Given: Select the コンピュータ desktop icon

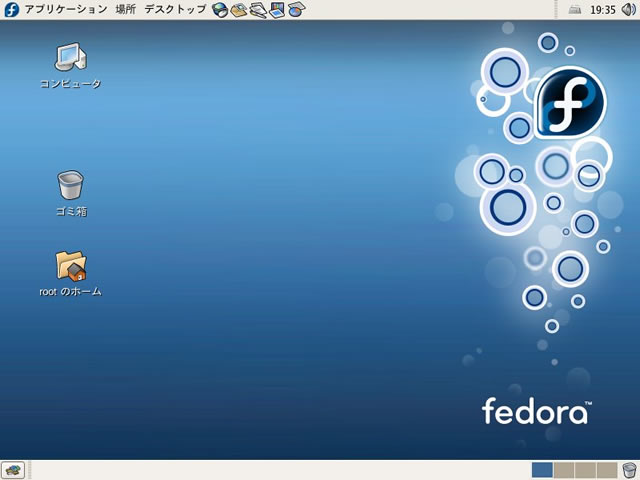Looking at the screenshot, I should coord(70,58).
